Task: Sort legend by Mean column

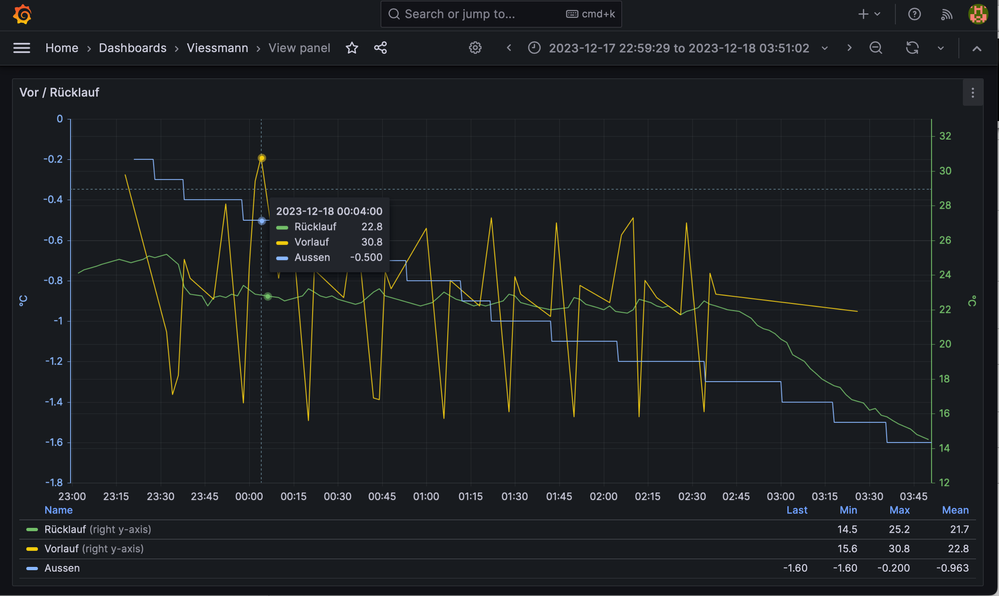Action: pyautogui.click(x=955, y=510)
